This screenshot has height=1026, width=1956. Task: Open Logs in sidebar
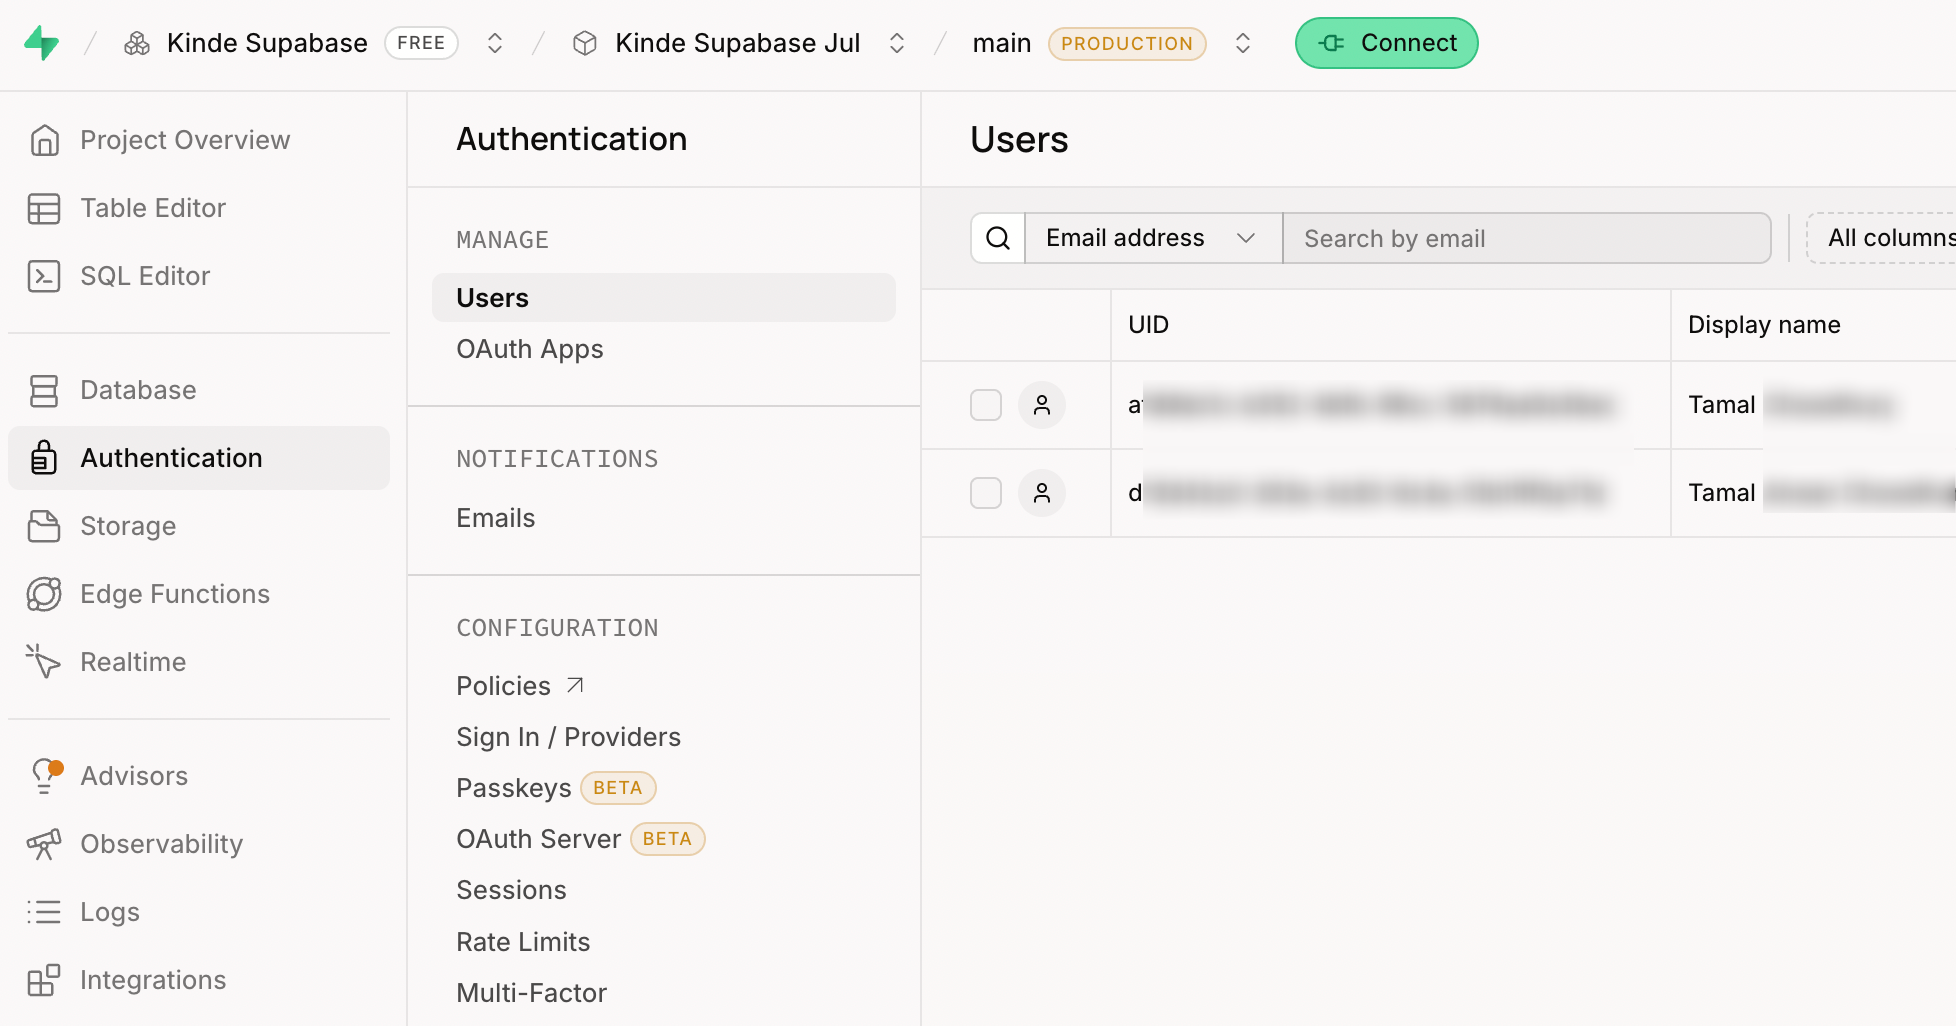[x=199, y=912]
